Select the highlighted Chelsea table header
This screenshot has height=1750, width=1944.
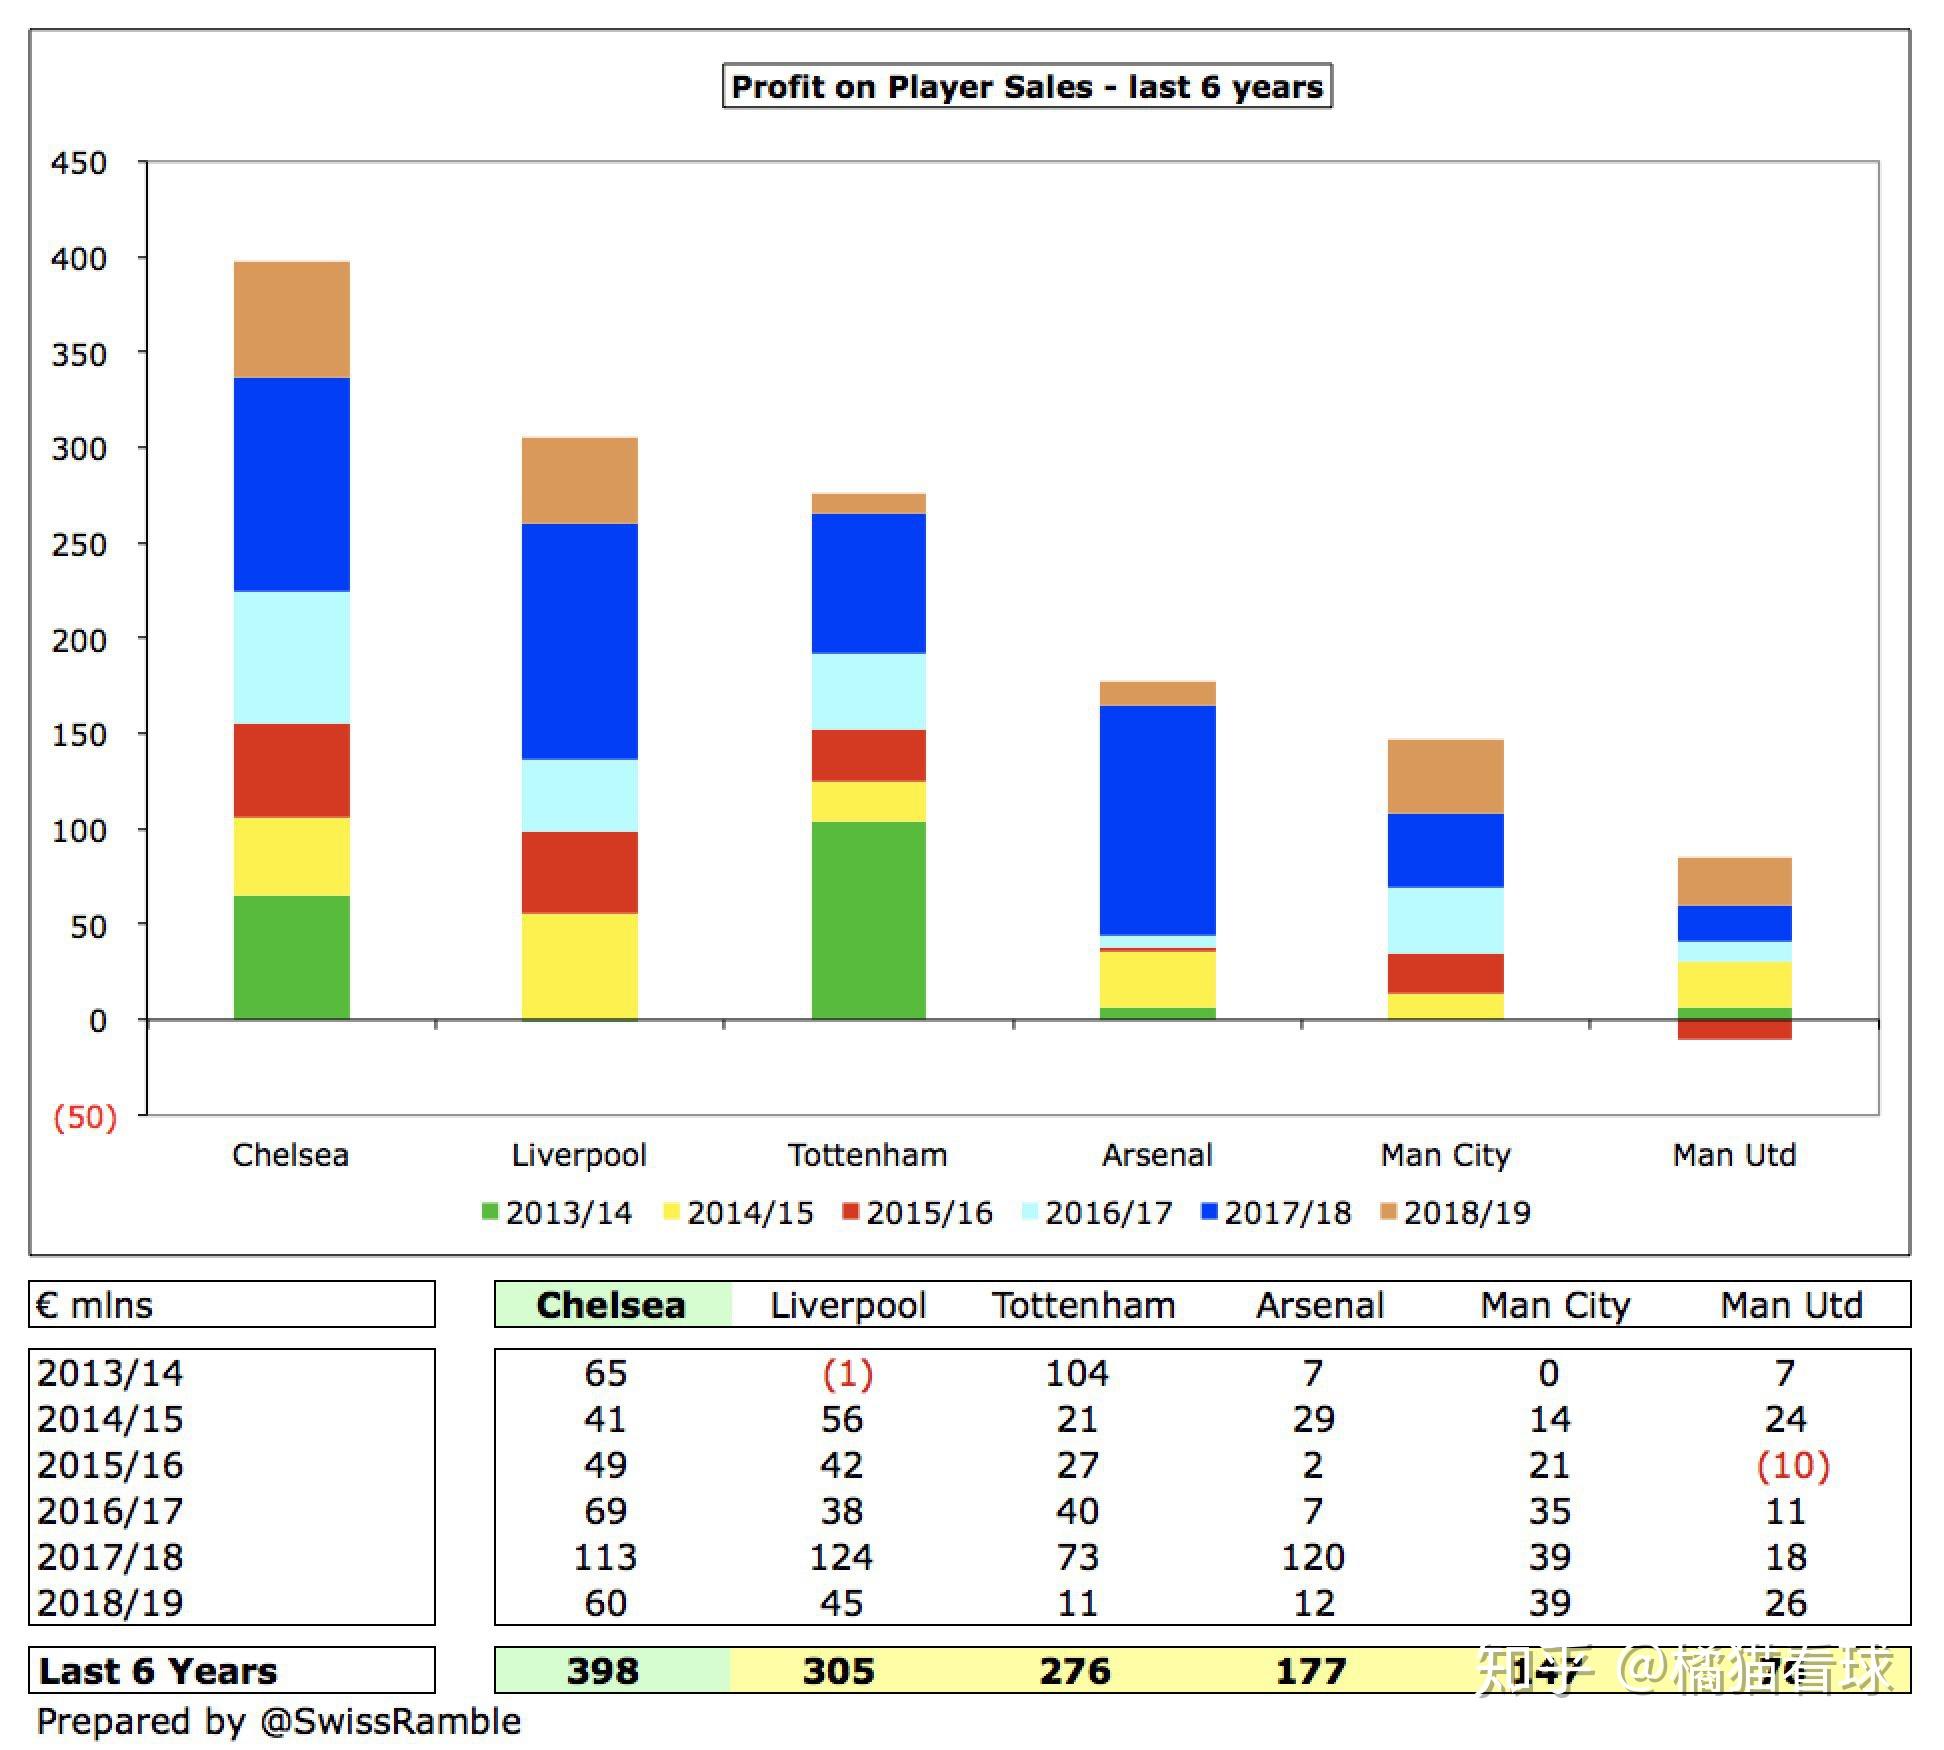612,1305
